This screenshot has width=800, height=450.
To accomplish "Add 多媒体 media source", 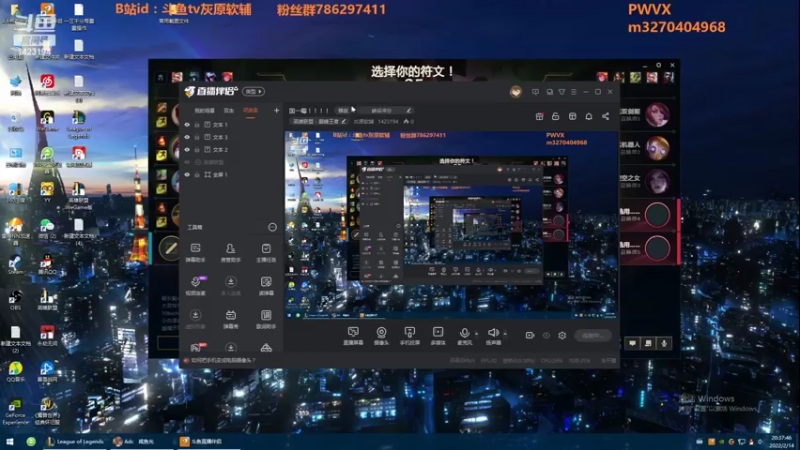I will [x=438, y=336].
